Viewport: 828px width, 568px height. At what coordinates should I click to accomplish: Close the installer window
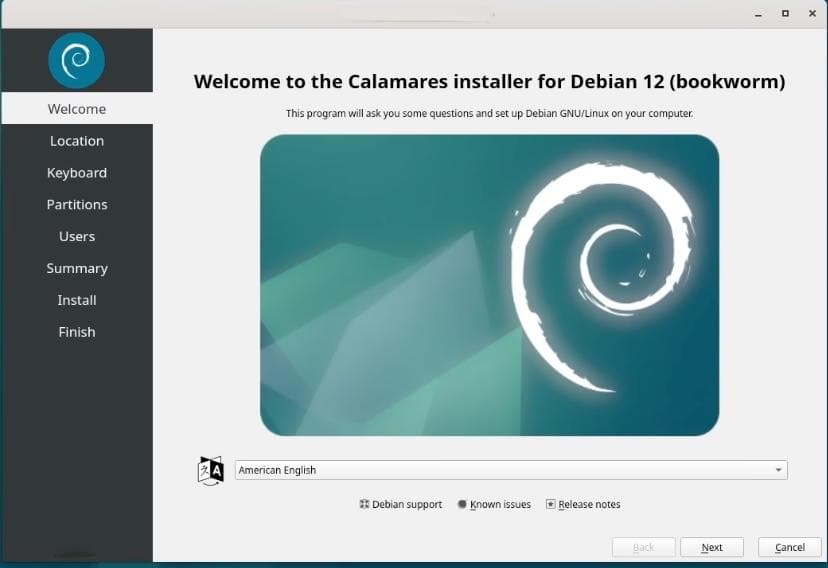(x=812, y=14)
